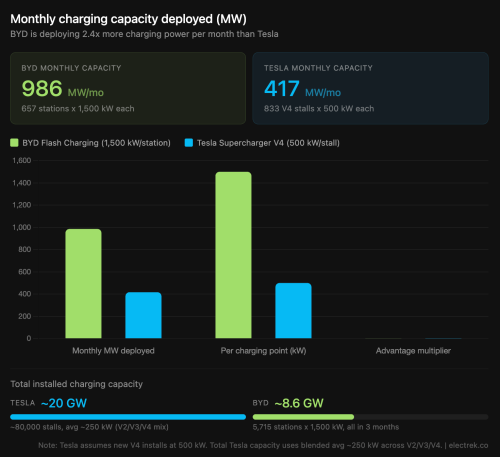Click the Tesla ~20 GW progress bar
Viewport: 500px width, 457px height.
click(128, 417)
